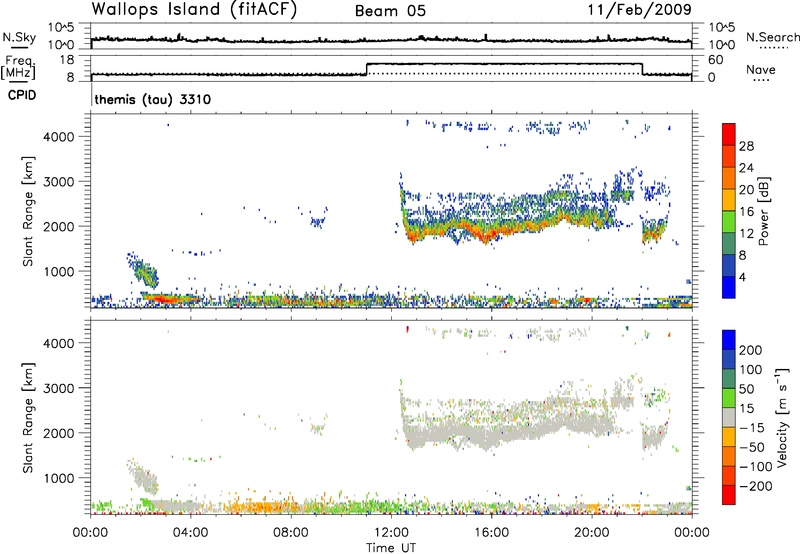Image resolution: width=800 pixels, height=554 pixels.
Task: Pick the gray segment of velocity colorbar
Action: point(729,418)
